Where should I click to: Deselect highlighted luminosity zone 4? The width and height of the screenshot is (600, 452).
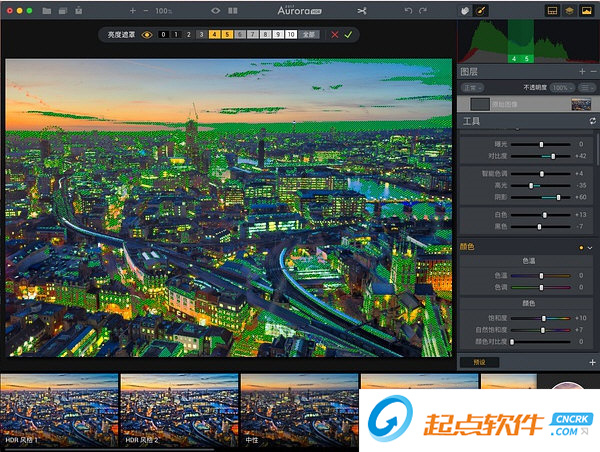[x=214, y=34]
